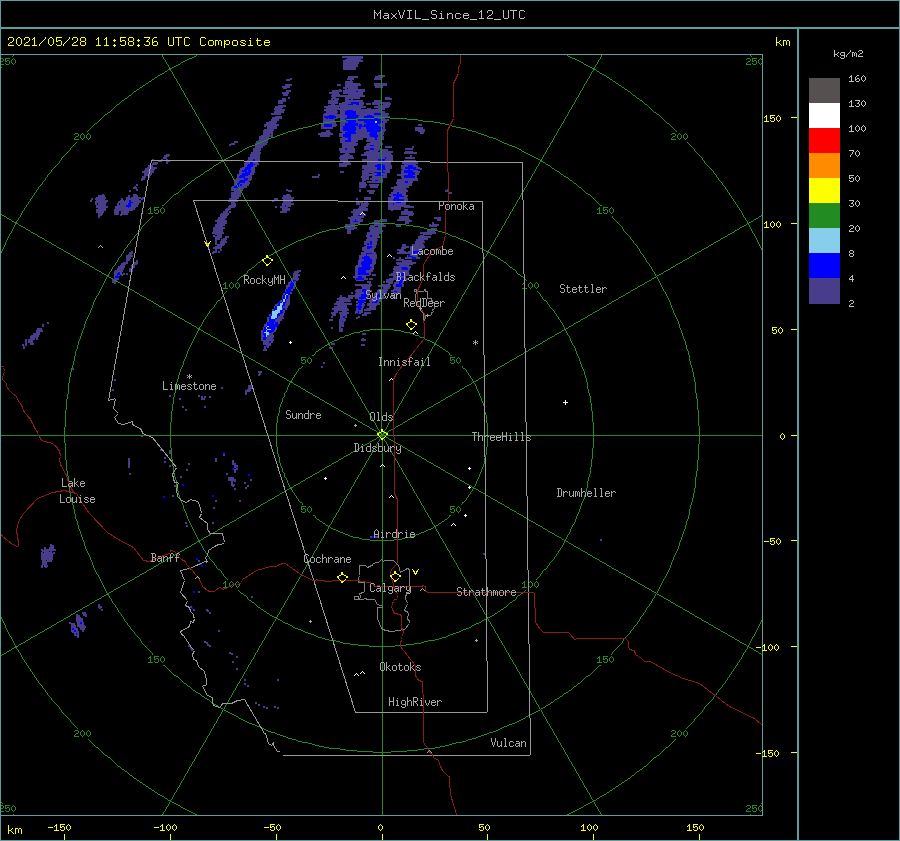Click the white plus marker near Drumheller
900x841 pixels.
pos(565,402)
